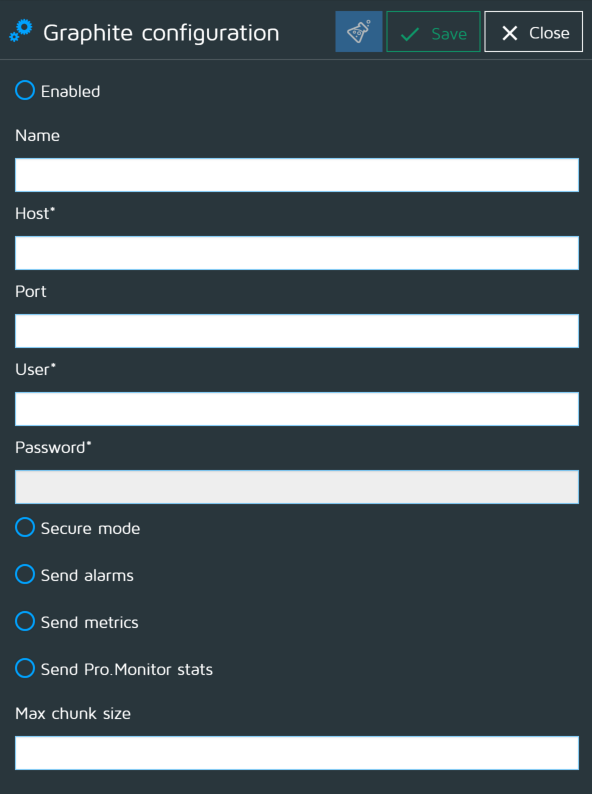Select the Port input box
The image size is (592, 794).
[297, 331]
